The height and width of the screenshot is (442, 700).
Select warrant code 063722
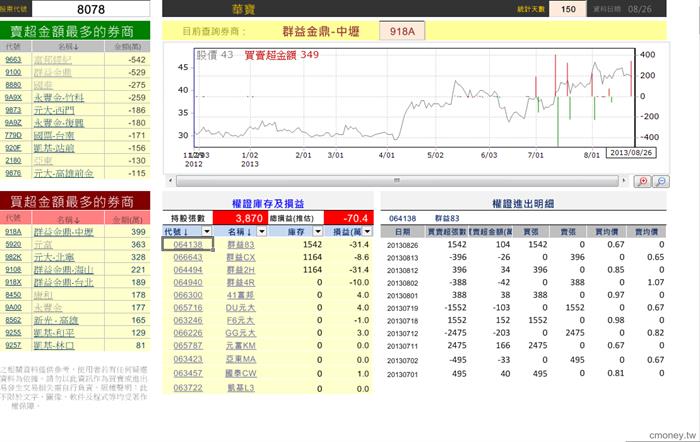pyautogui.click(x=188, y=388)
